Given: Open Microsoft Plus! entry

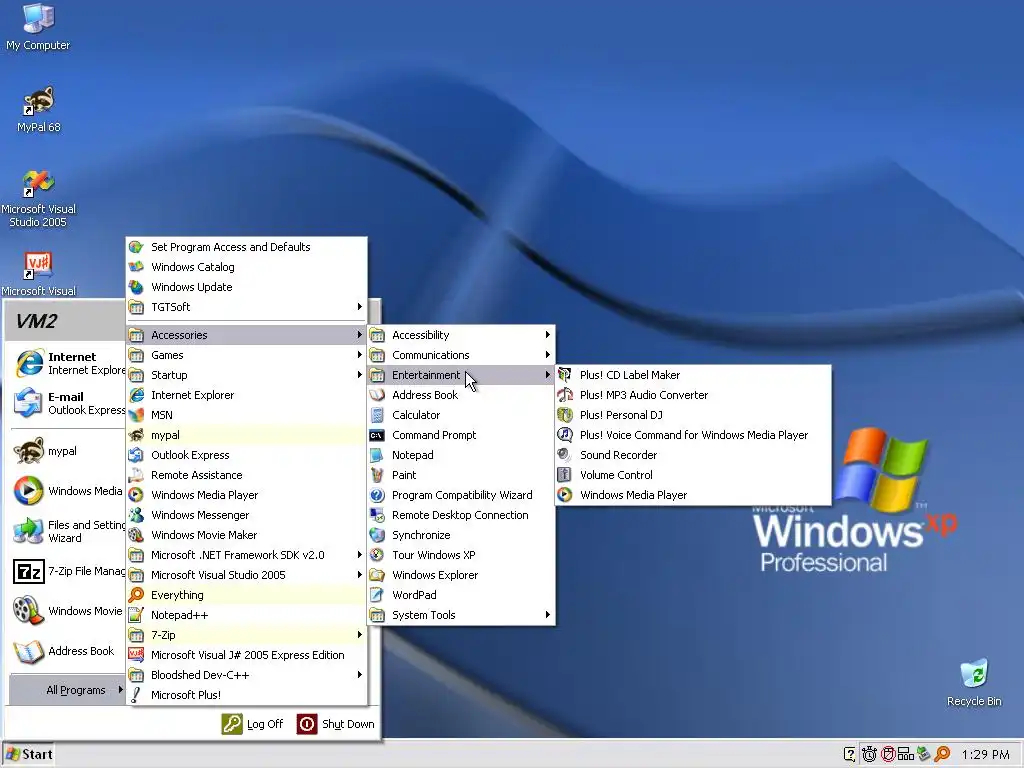Looking at the screenshot, I should click(246, 695).
